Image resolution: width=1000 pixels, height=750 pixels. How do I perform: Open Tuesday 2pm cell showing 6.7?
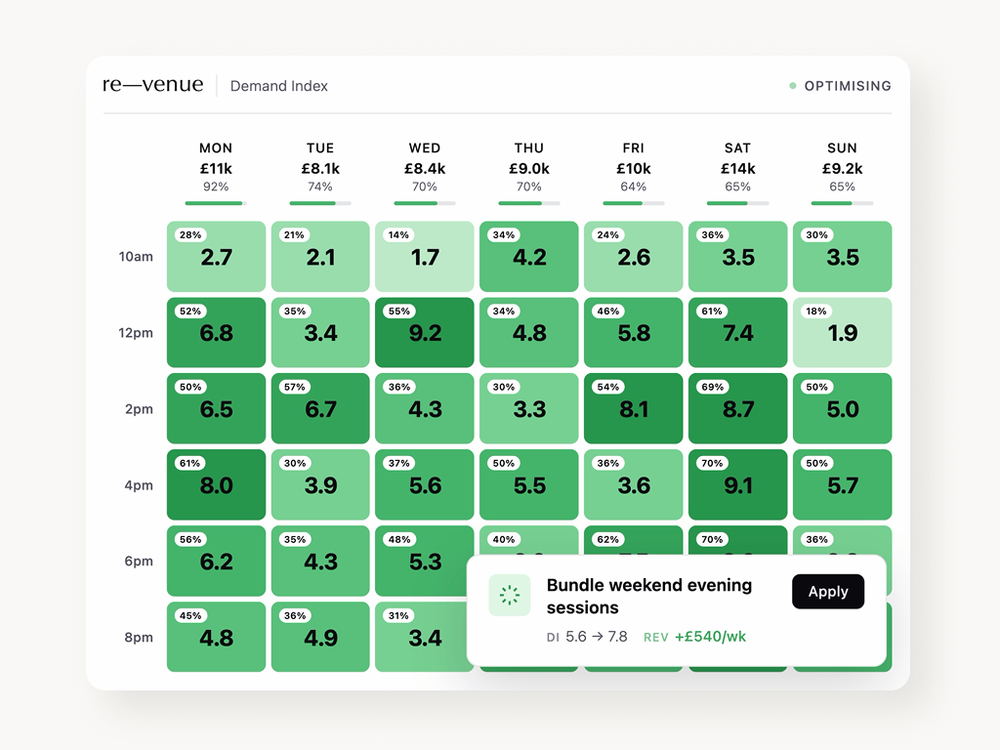click(320, 408)
